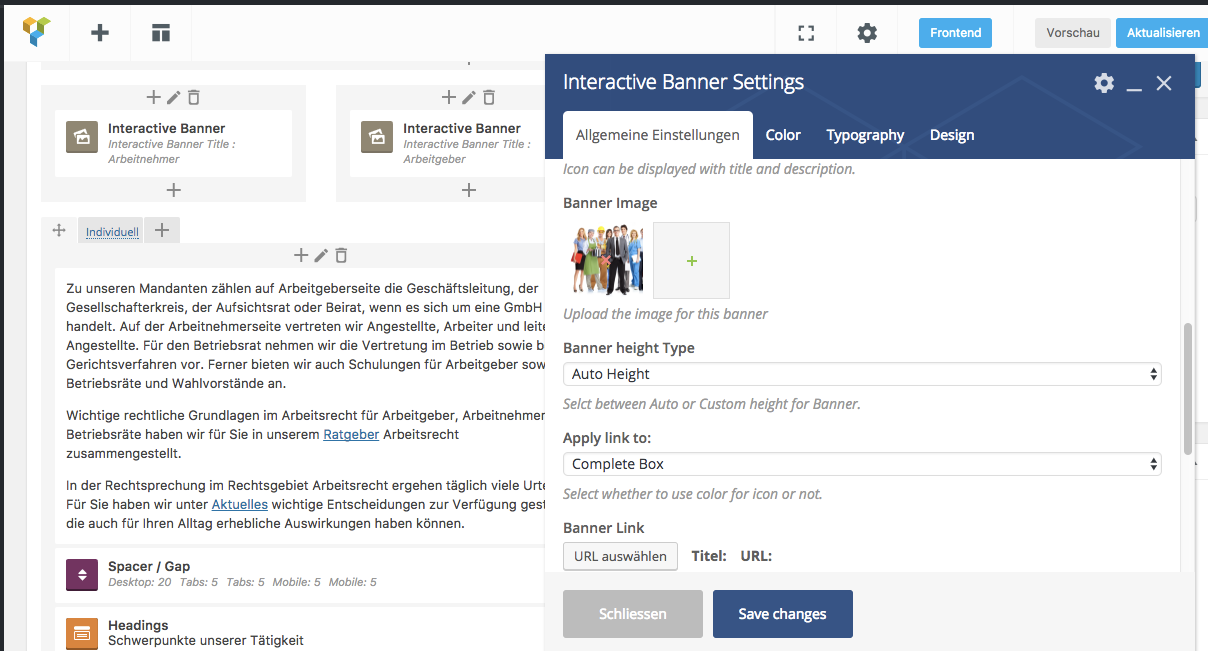Toggle fullscreen mode icon
This screenshot has height=651, width=1208.
tap(806, 33)
